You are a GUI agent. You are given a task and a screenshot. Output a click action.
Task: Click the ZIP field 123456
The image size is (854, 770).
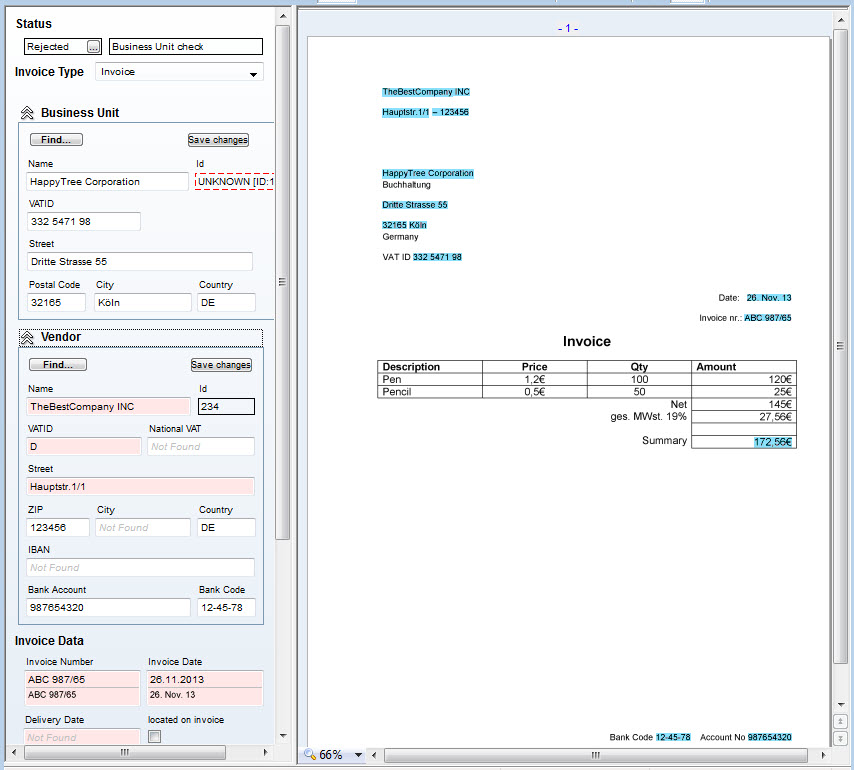pyautogui.click(x=58, y=528)
